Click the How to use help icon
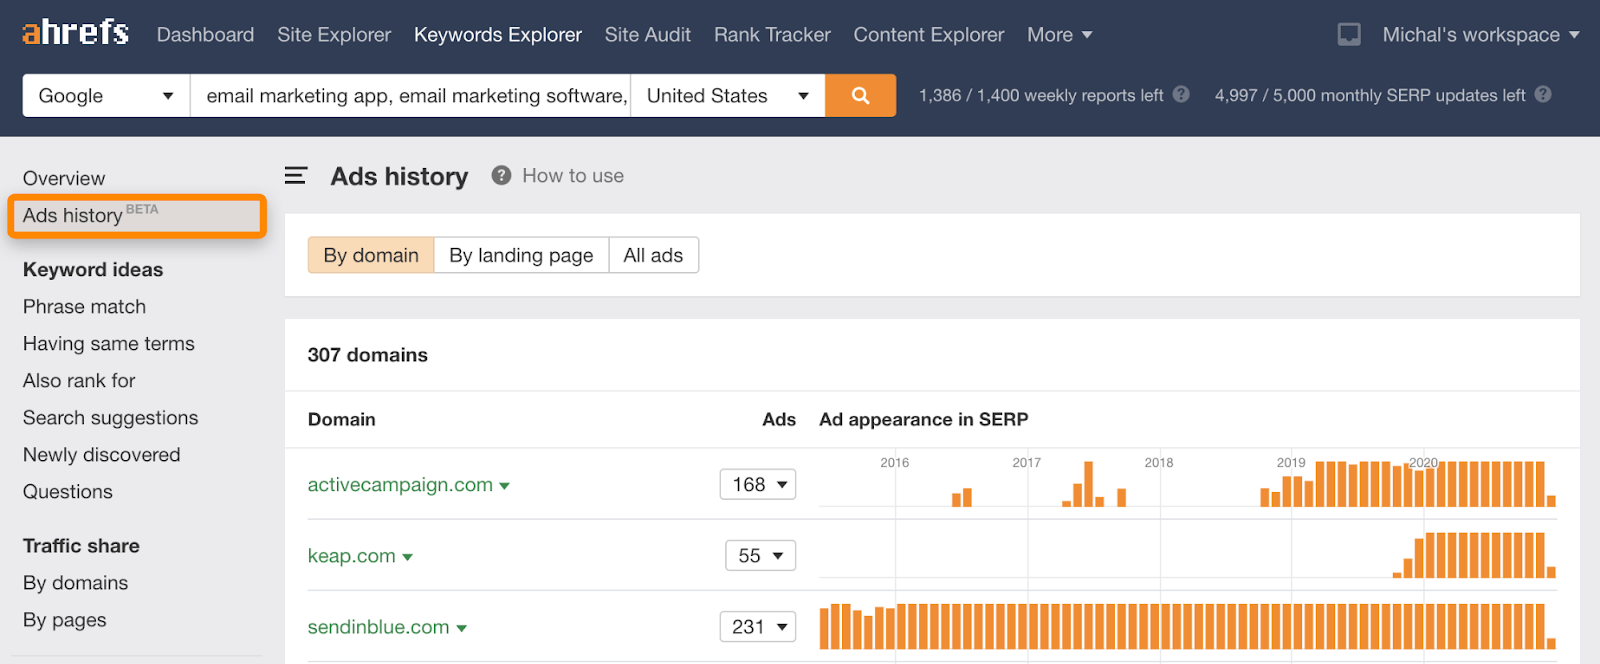Screen dimensions: 1600x664 502,176
